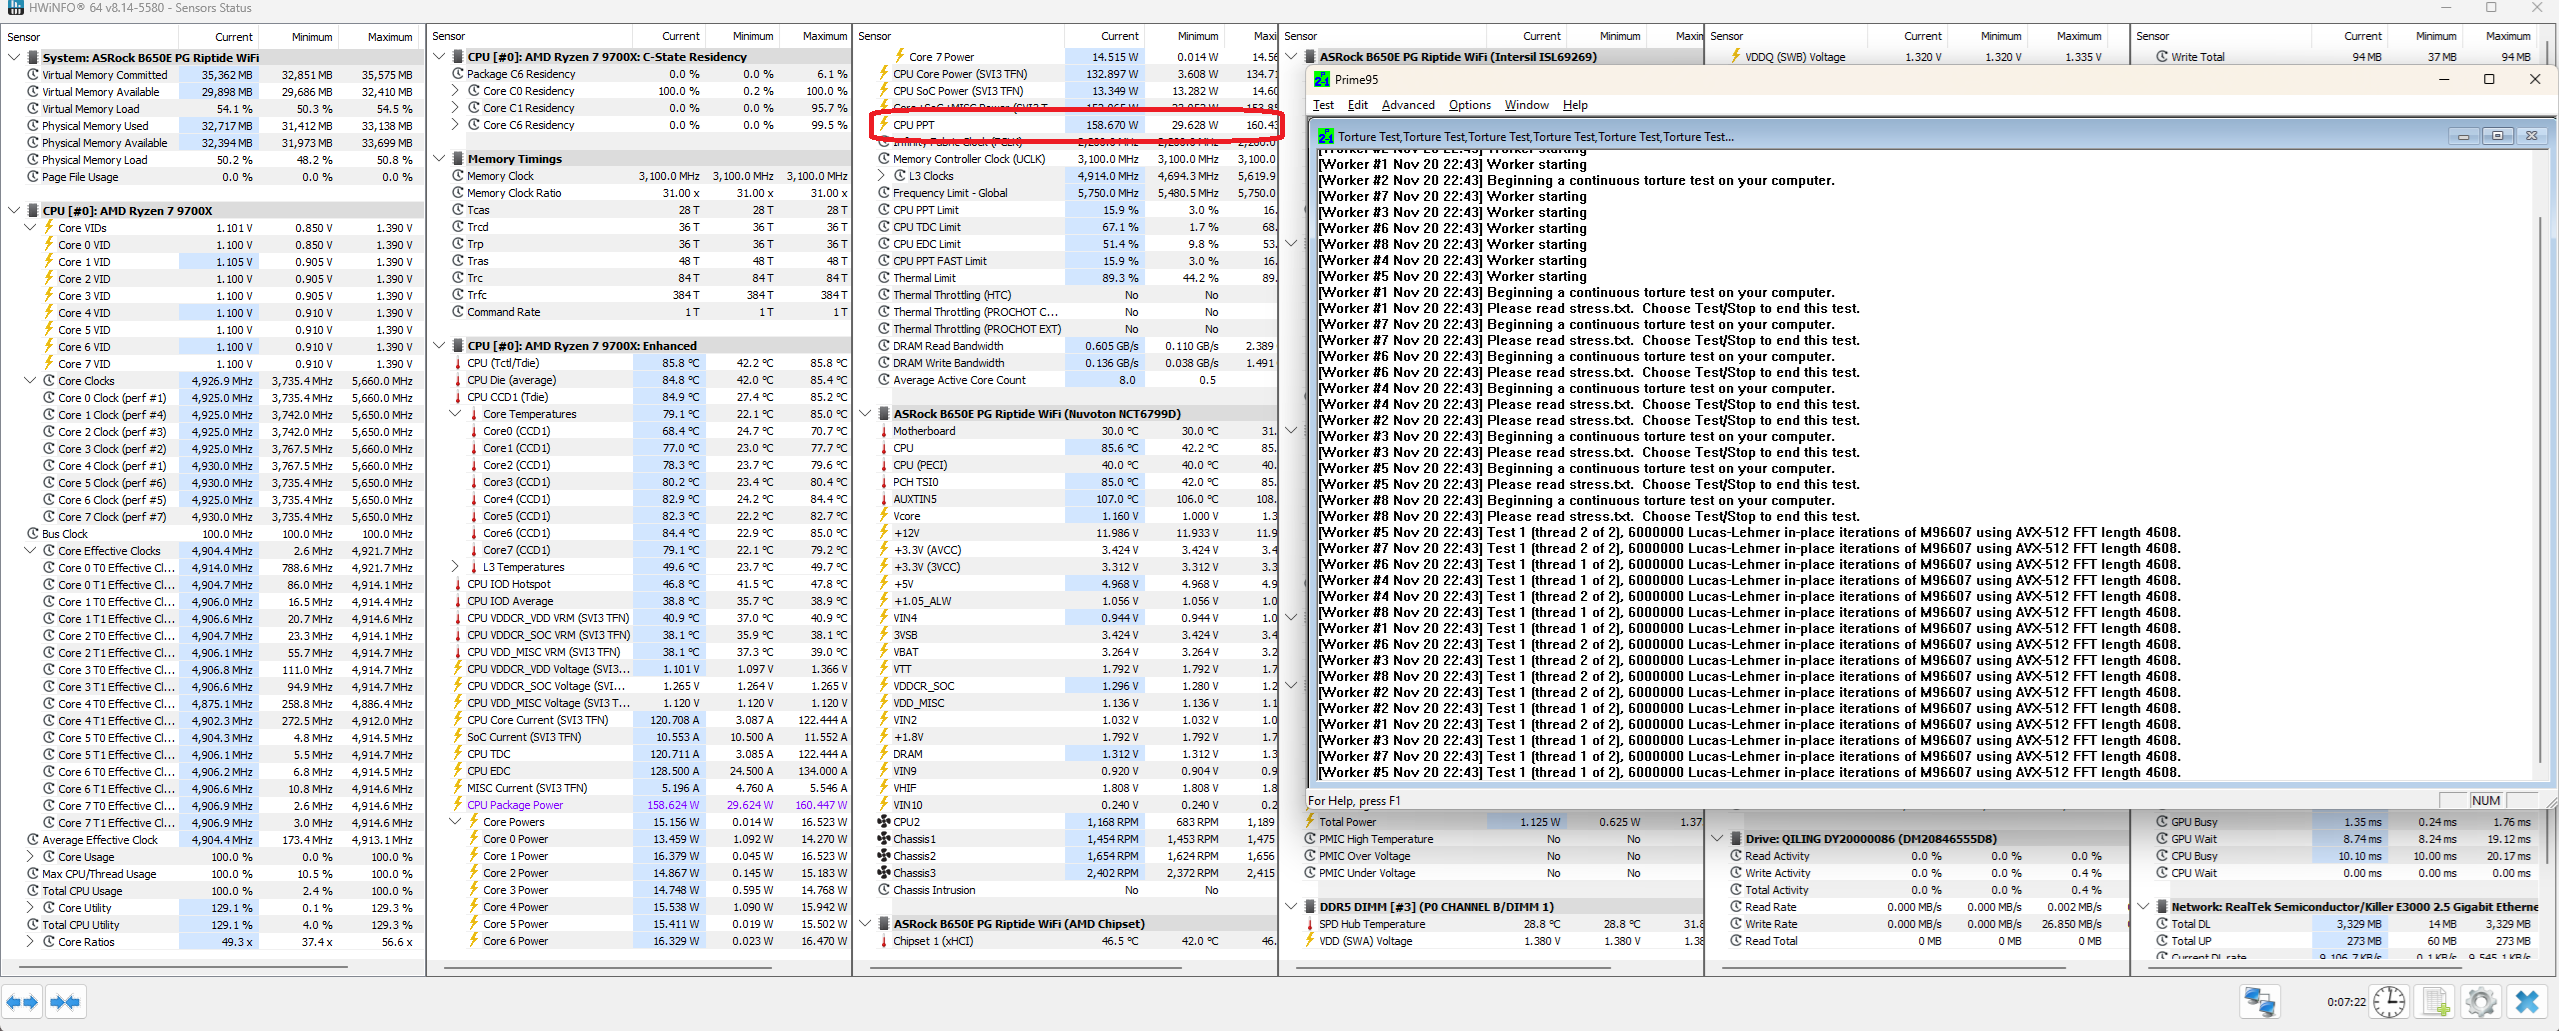Click the fan icon beside CPU2
This screenshot has height=1031, width=2559.
click(884, 822)
